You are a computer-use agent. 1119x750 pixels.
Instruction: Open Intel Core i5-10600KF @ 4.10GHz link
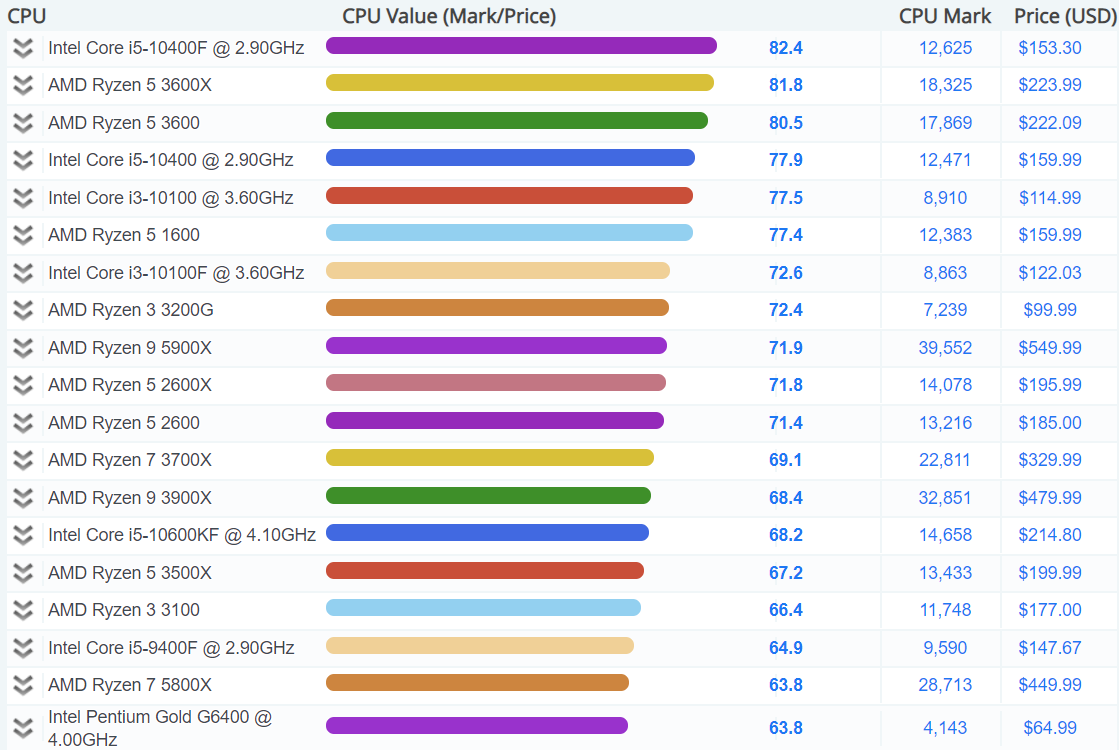point(182,534)
